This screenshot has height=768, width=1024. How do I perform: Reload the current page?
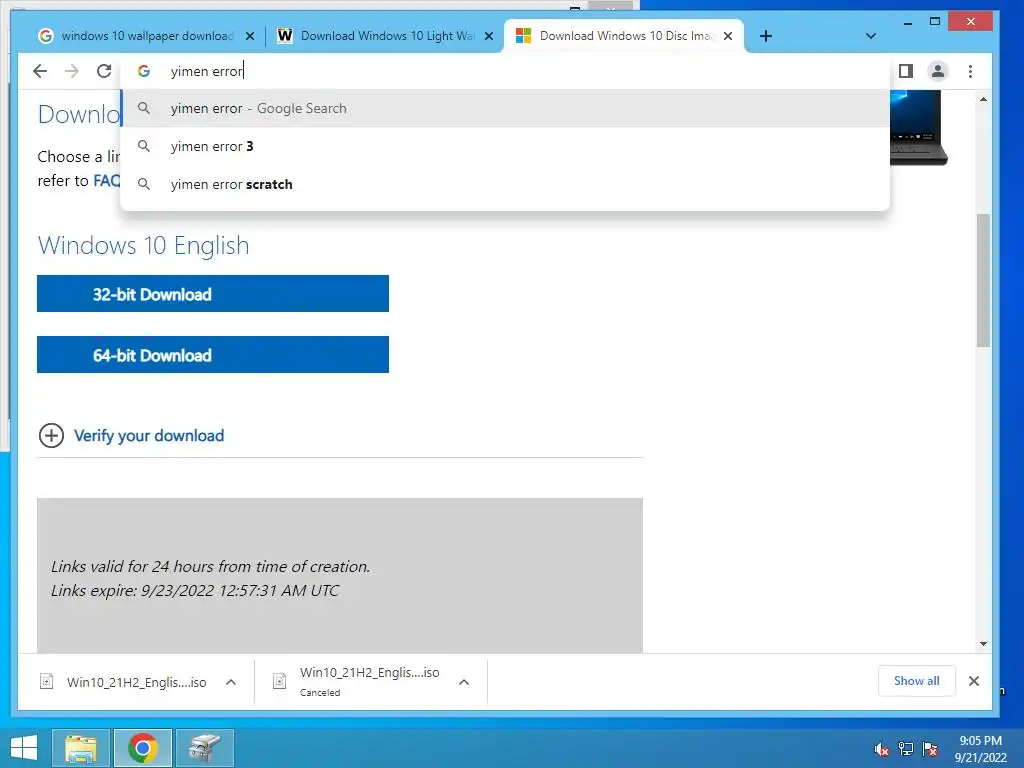[104, 71]
